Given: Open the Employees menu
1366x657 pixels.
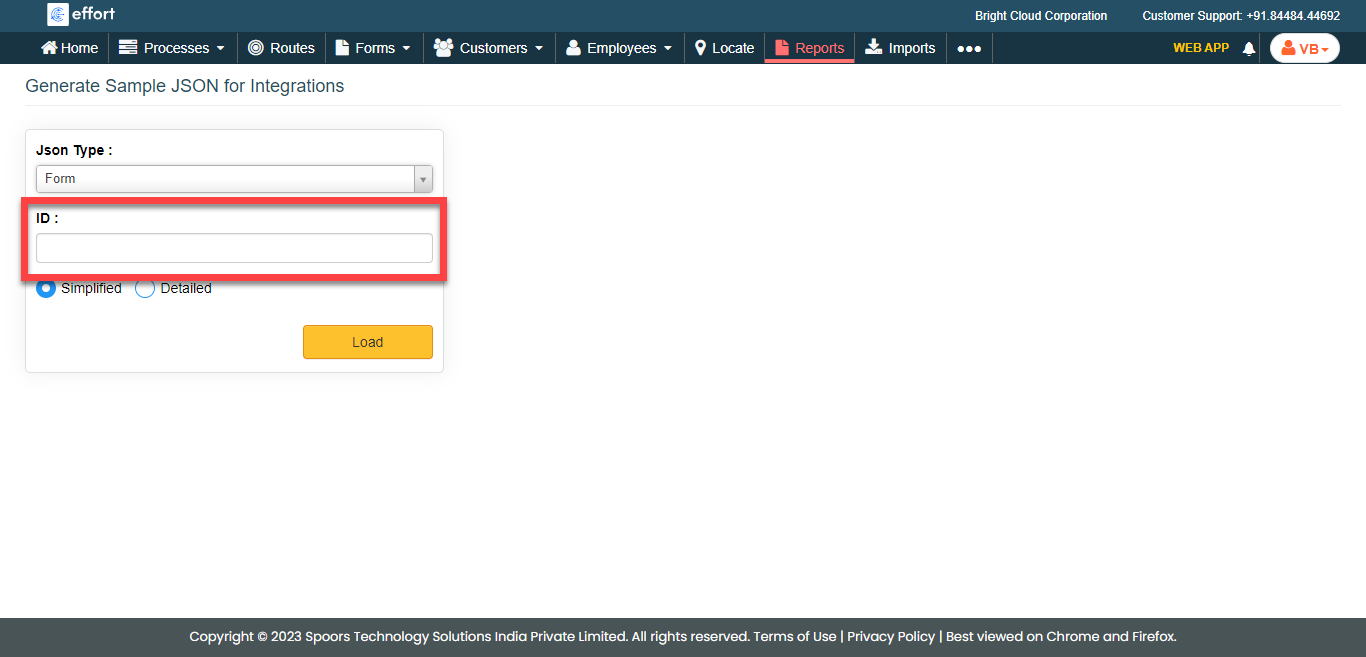Looking at the screenshot, I should coord(619,48).
